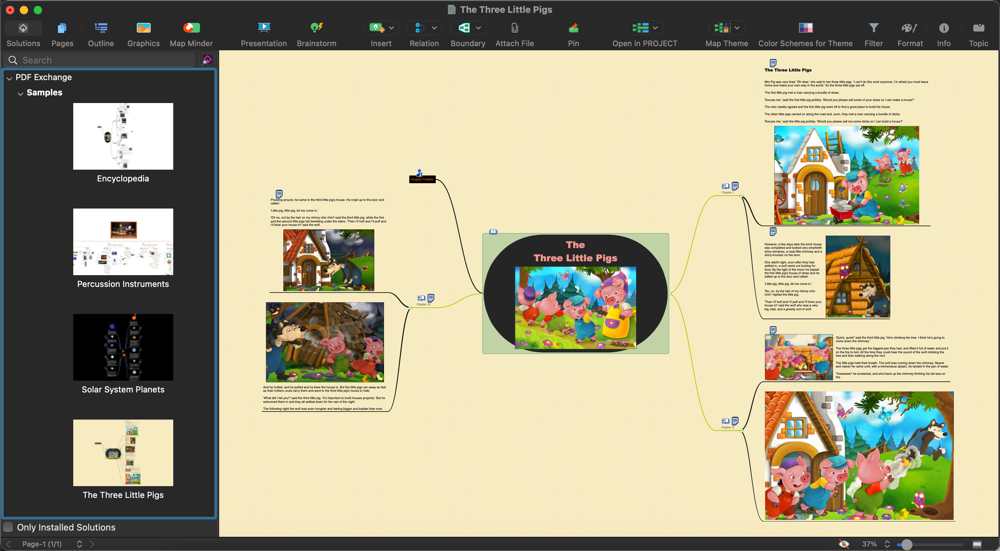This screenshot has width=1000, height=551.
Task: Click the large pigs and wolf picture near Chapter 2
Action: coord(859,455)
